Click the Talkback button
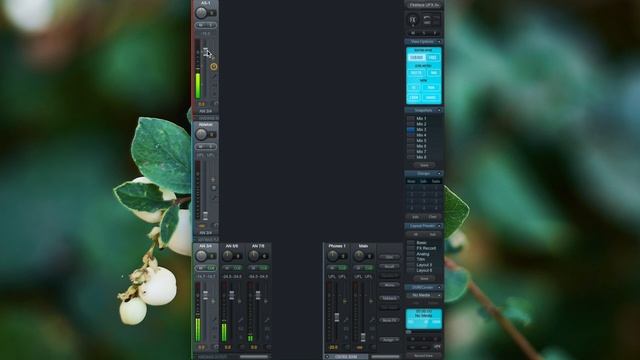This screenshot has width=640, height=360. point(389,298)
